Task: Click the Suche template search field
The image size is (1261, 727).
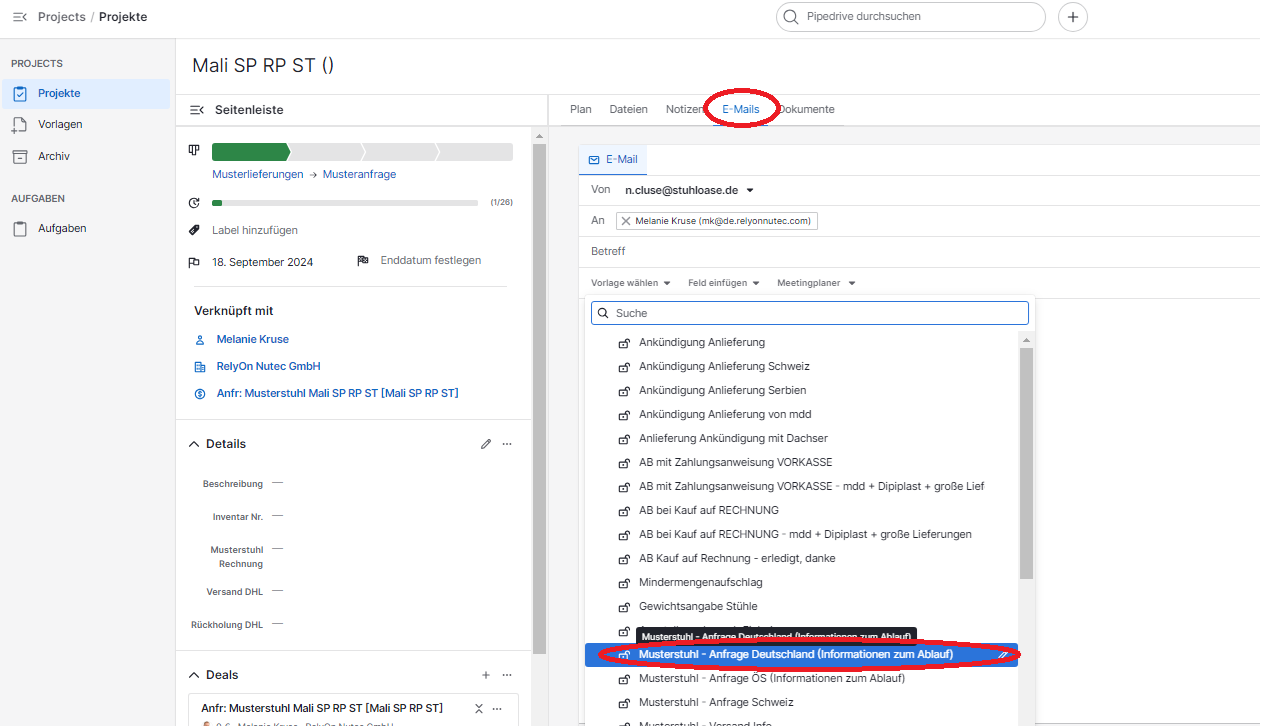Action: (x=810, y=313)
